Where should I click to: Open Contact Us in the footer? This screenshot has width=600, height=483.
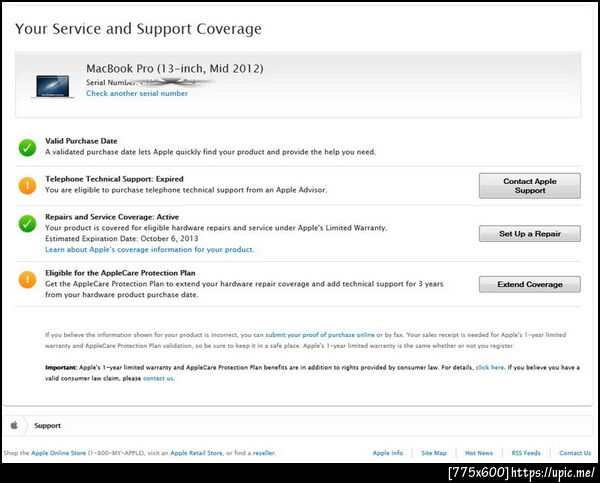pos(575,453)
